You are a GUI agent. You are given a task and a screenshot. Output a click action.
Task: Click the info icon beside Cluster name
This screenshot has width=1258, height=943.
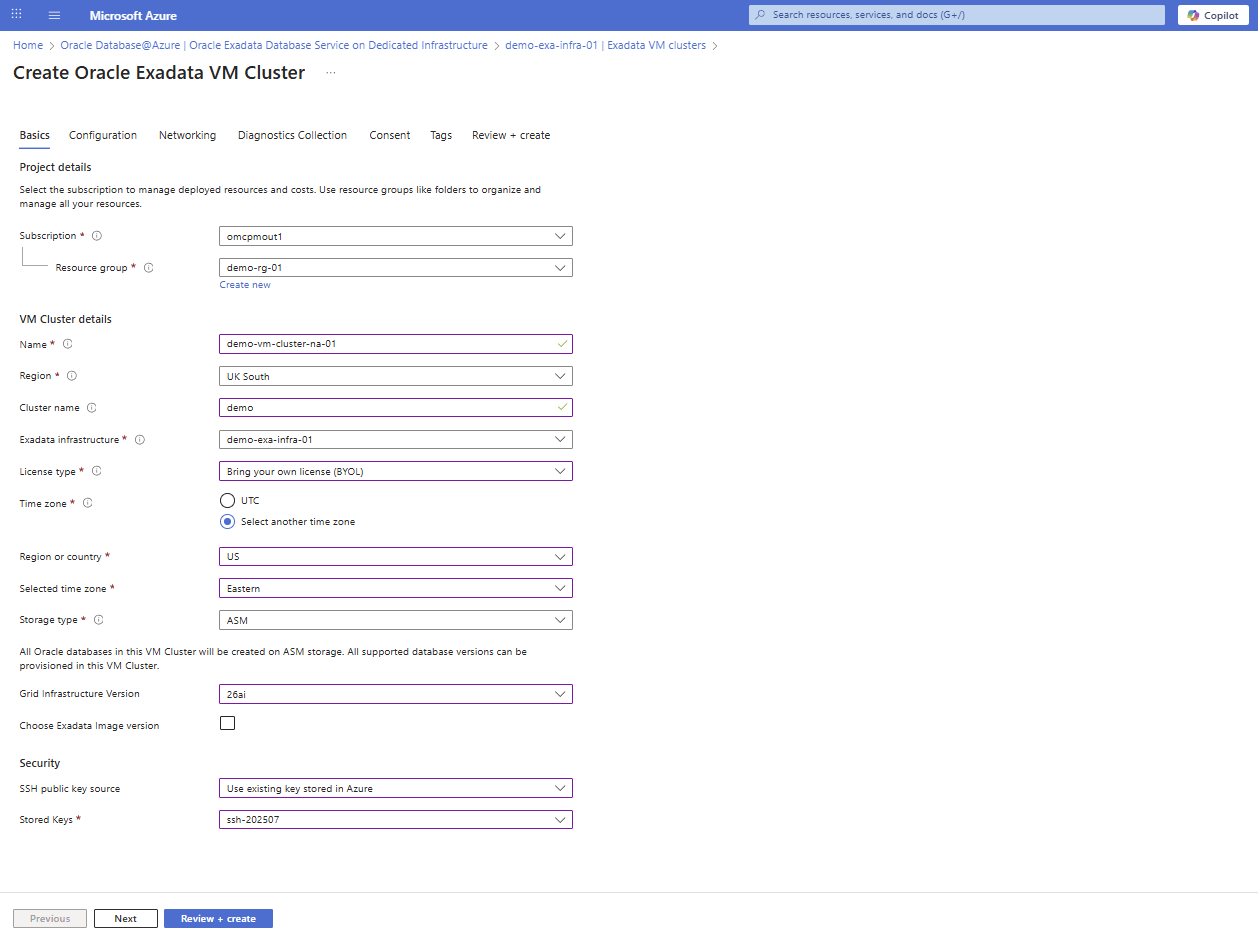point(91,407)
